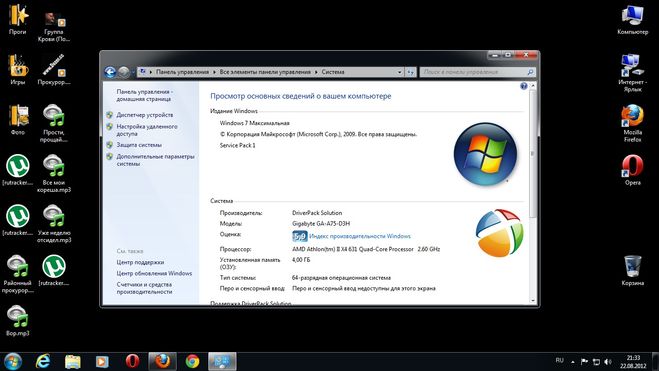Click the help question mark icon
The image size is (659, 371).
click(x=524, y=86)
